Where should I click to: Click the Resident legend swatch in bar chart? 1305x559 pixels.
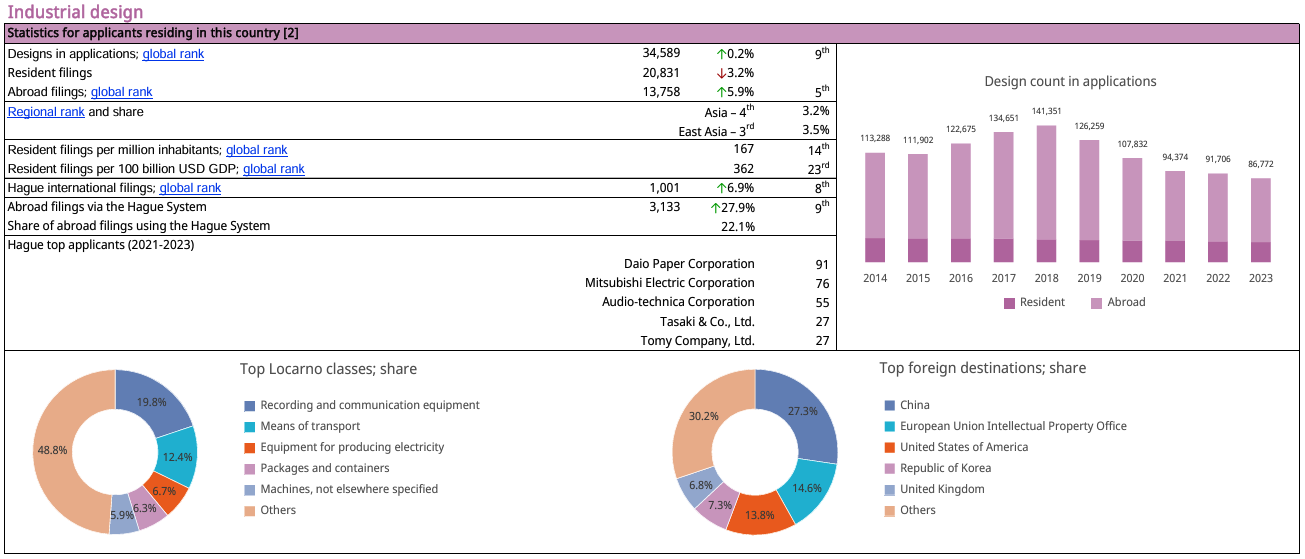point(1009,303)
